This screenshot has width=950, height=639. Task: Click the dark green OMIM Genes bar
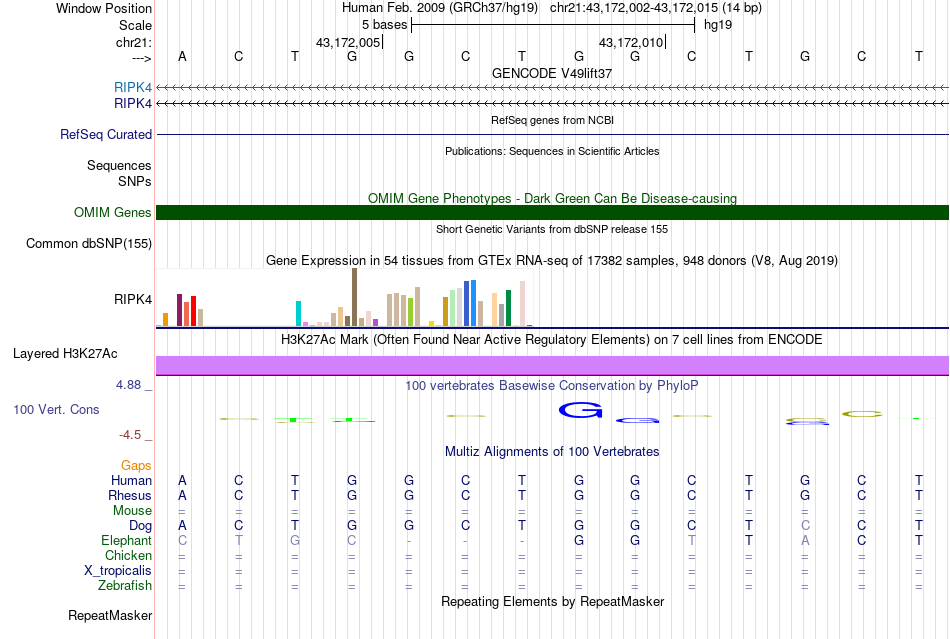552,213
